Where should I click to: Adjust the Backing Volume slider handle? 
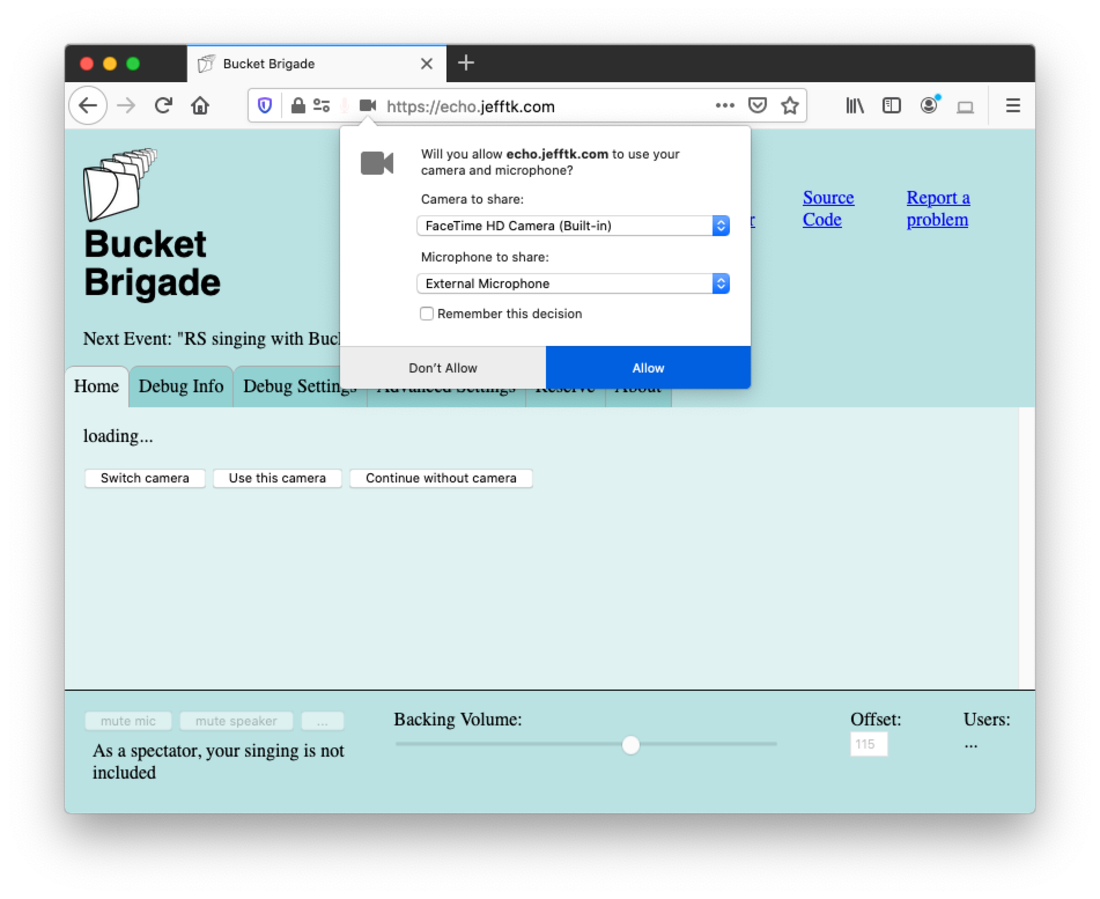(x=631, y=745)
